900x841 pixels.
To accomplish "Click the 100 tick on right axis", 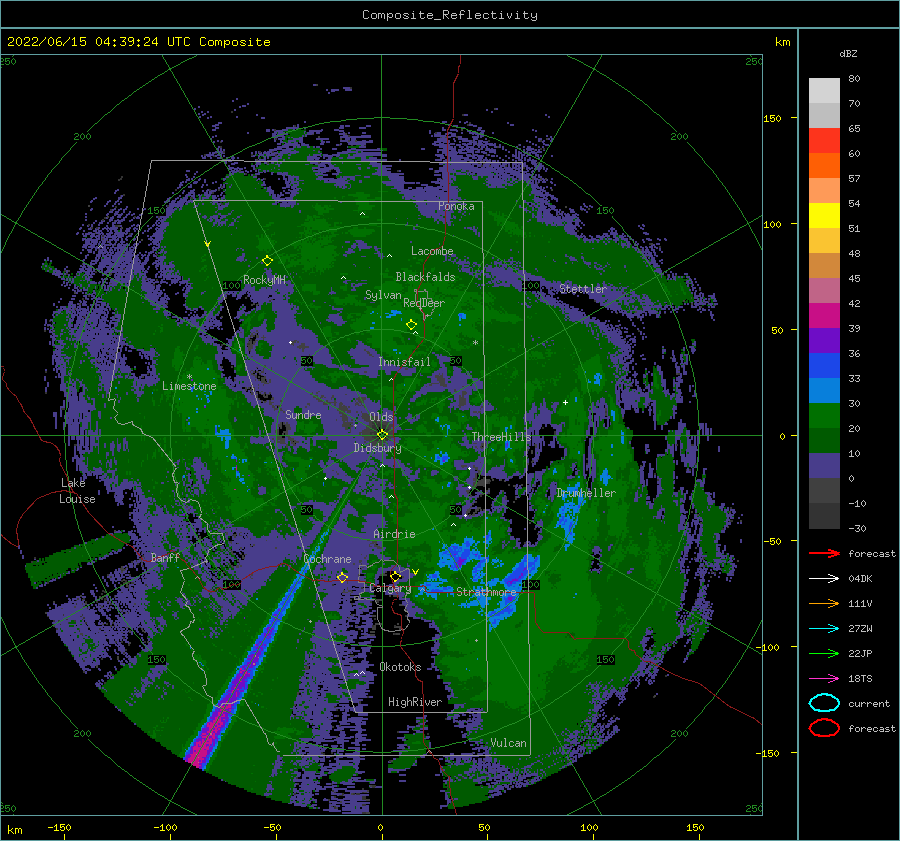I will click(x=772, y=224).
